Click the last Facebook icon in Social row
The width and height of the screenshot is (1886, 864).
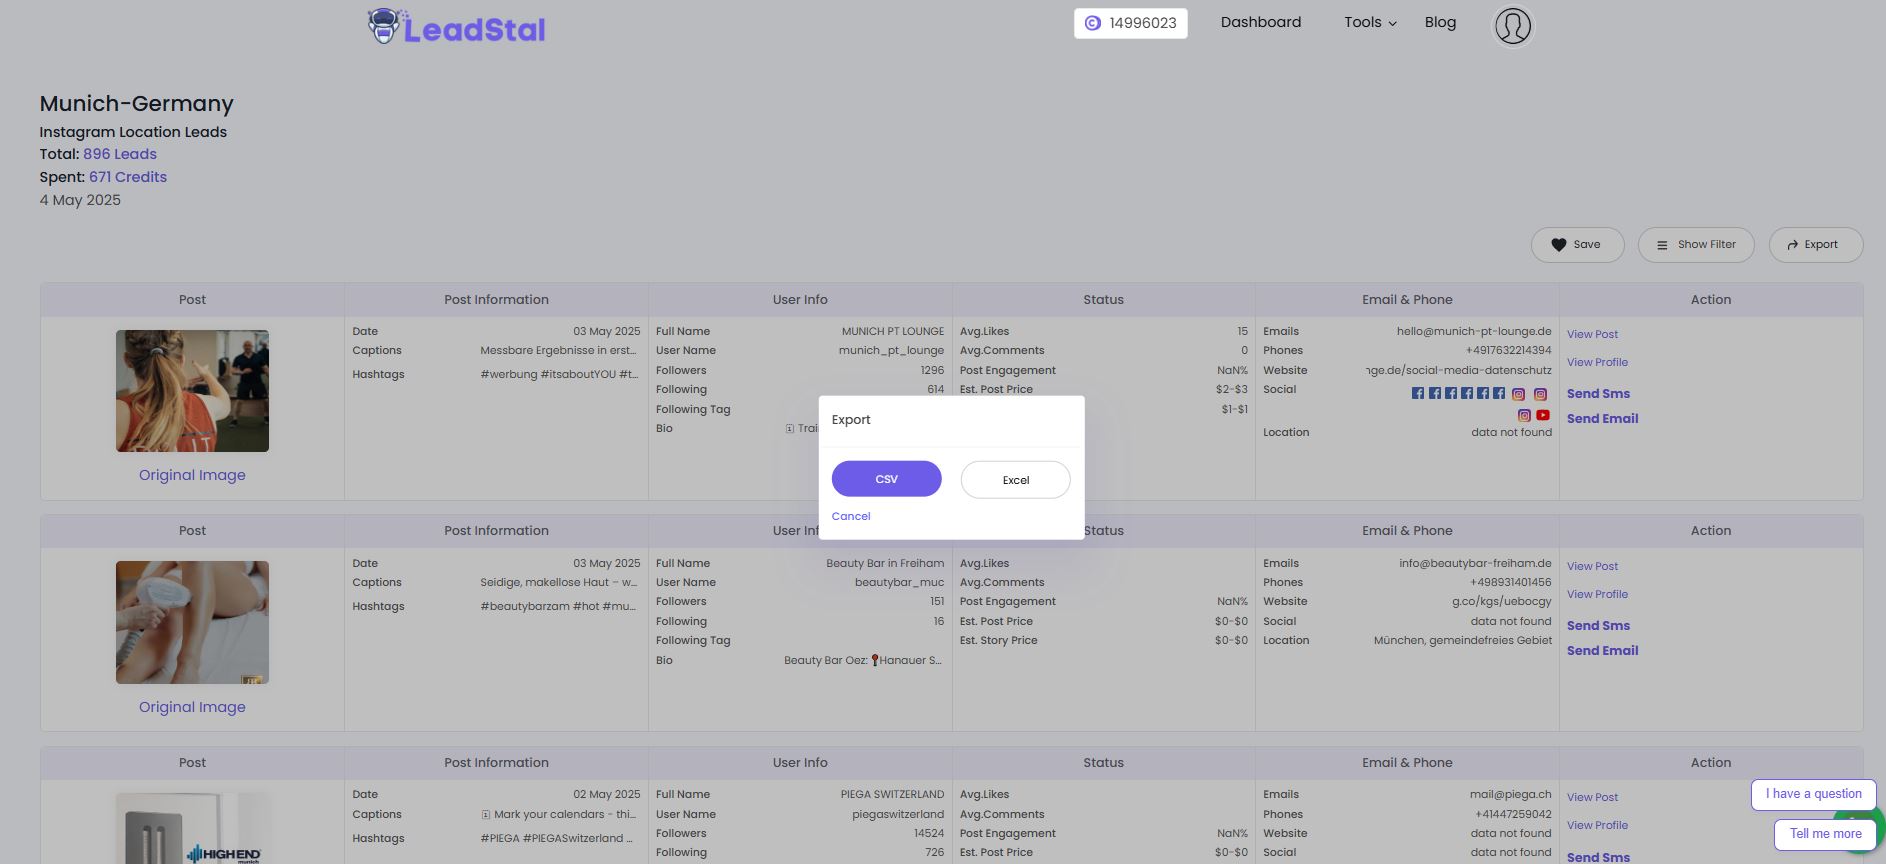[1498, 394]
